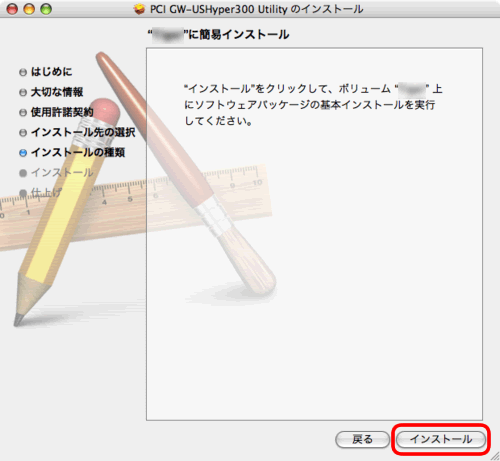Click the window resize grip corner
The width and height of the screenshot is (500, 461).
pos(495,456)
